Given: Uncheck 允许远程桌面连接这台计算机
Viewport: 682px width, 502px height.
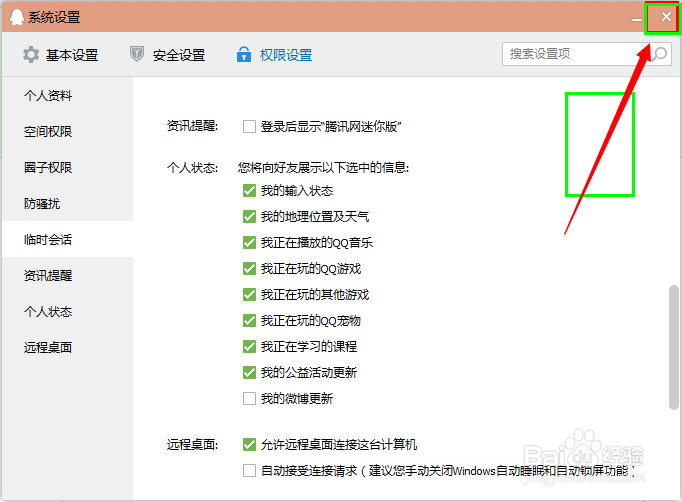Looking at the screenshot, I should 249,445.
